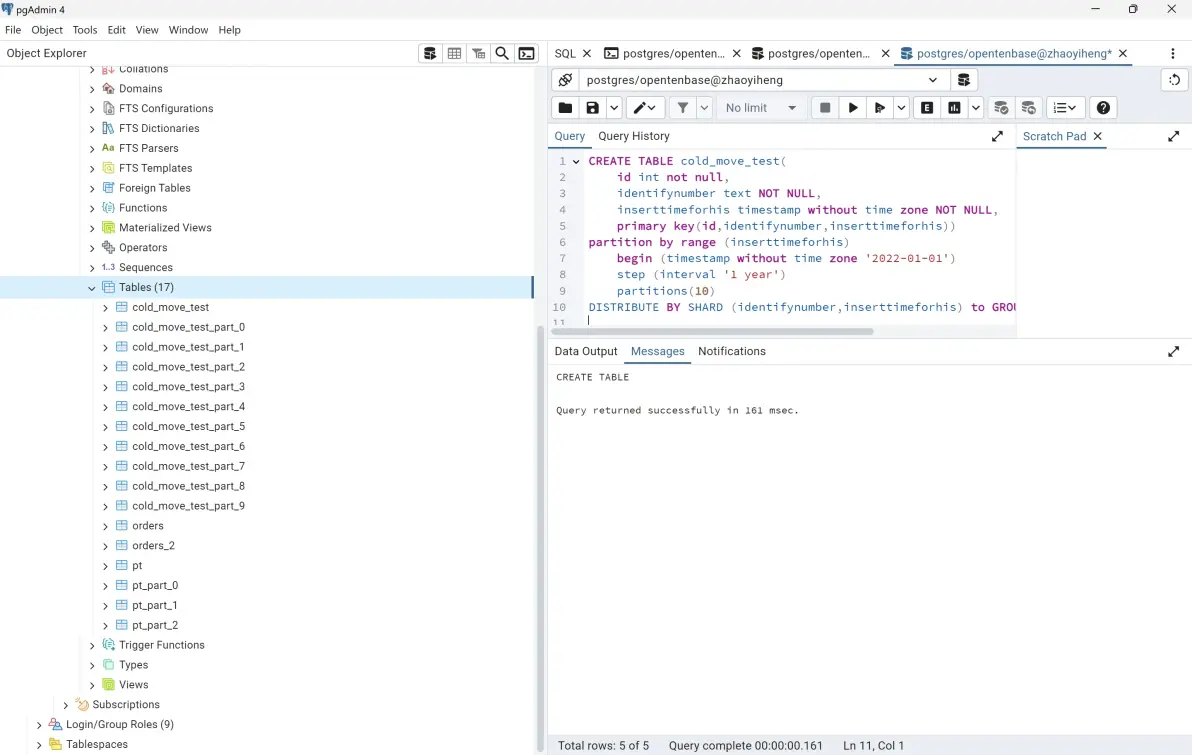The image size is (1192, 755).
Task: Open the Window menu
Action: [188, 30]
